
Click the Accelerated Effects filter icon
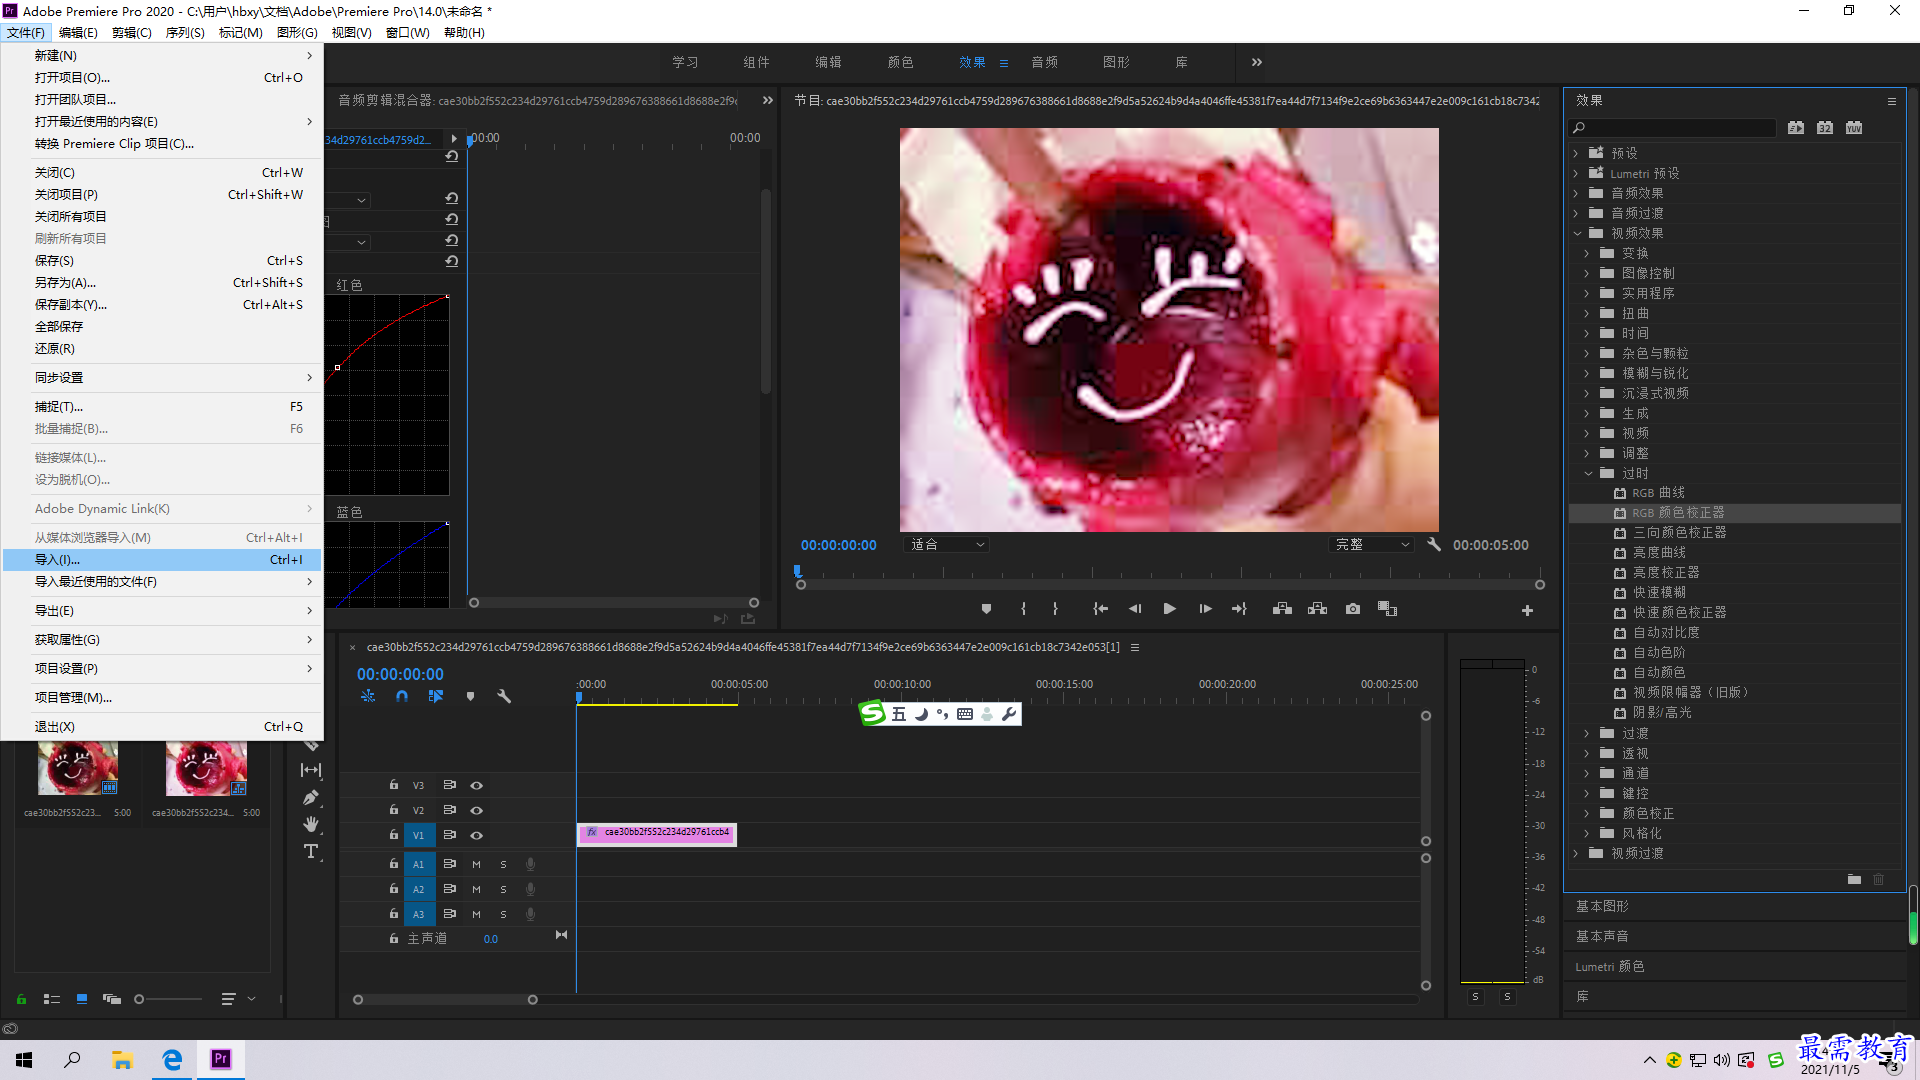click(1796, 128)
